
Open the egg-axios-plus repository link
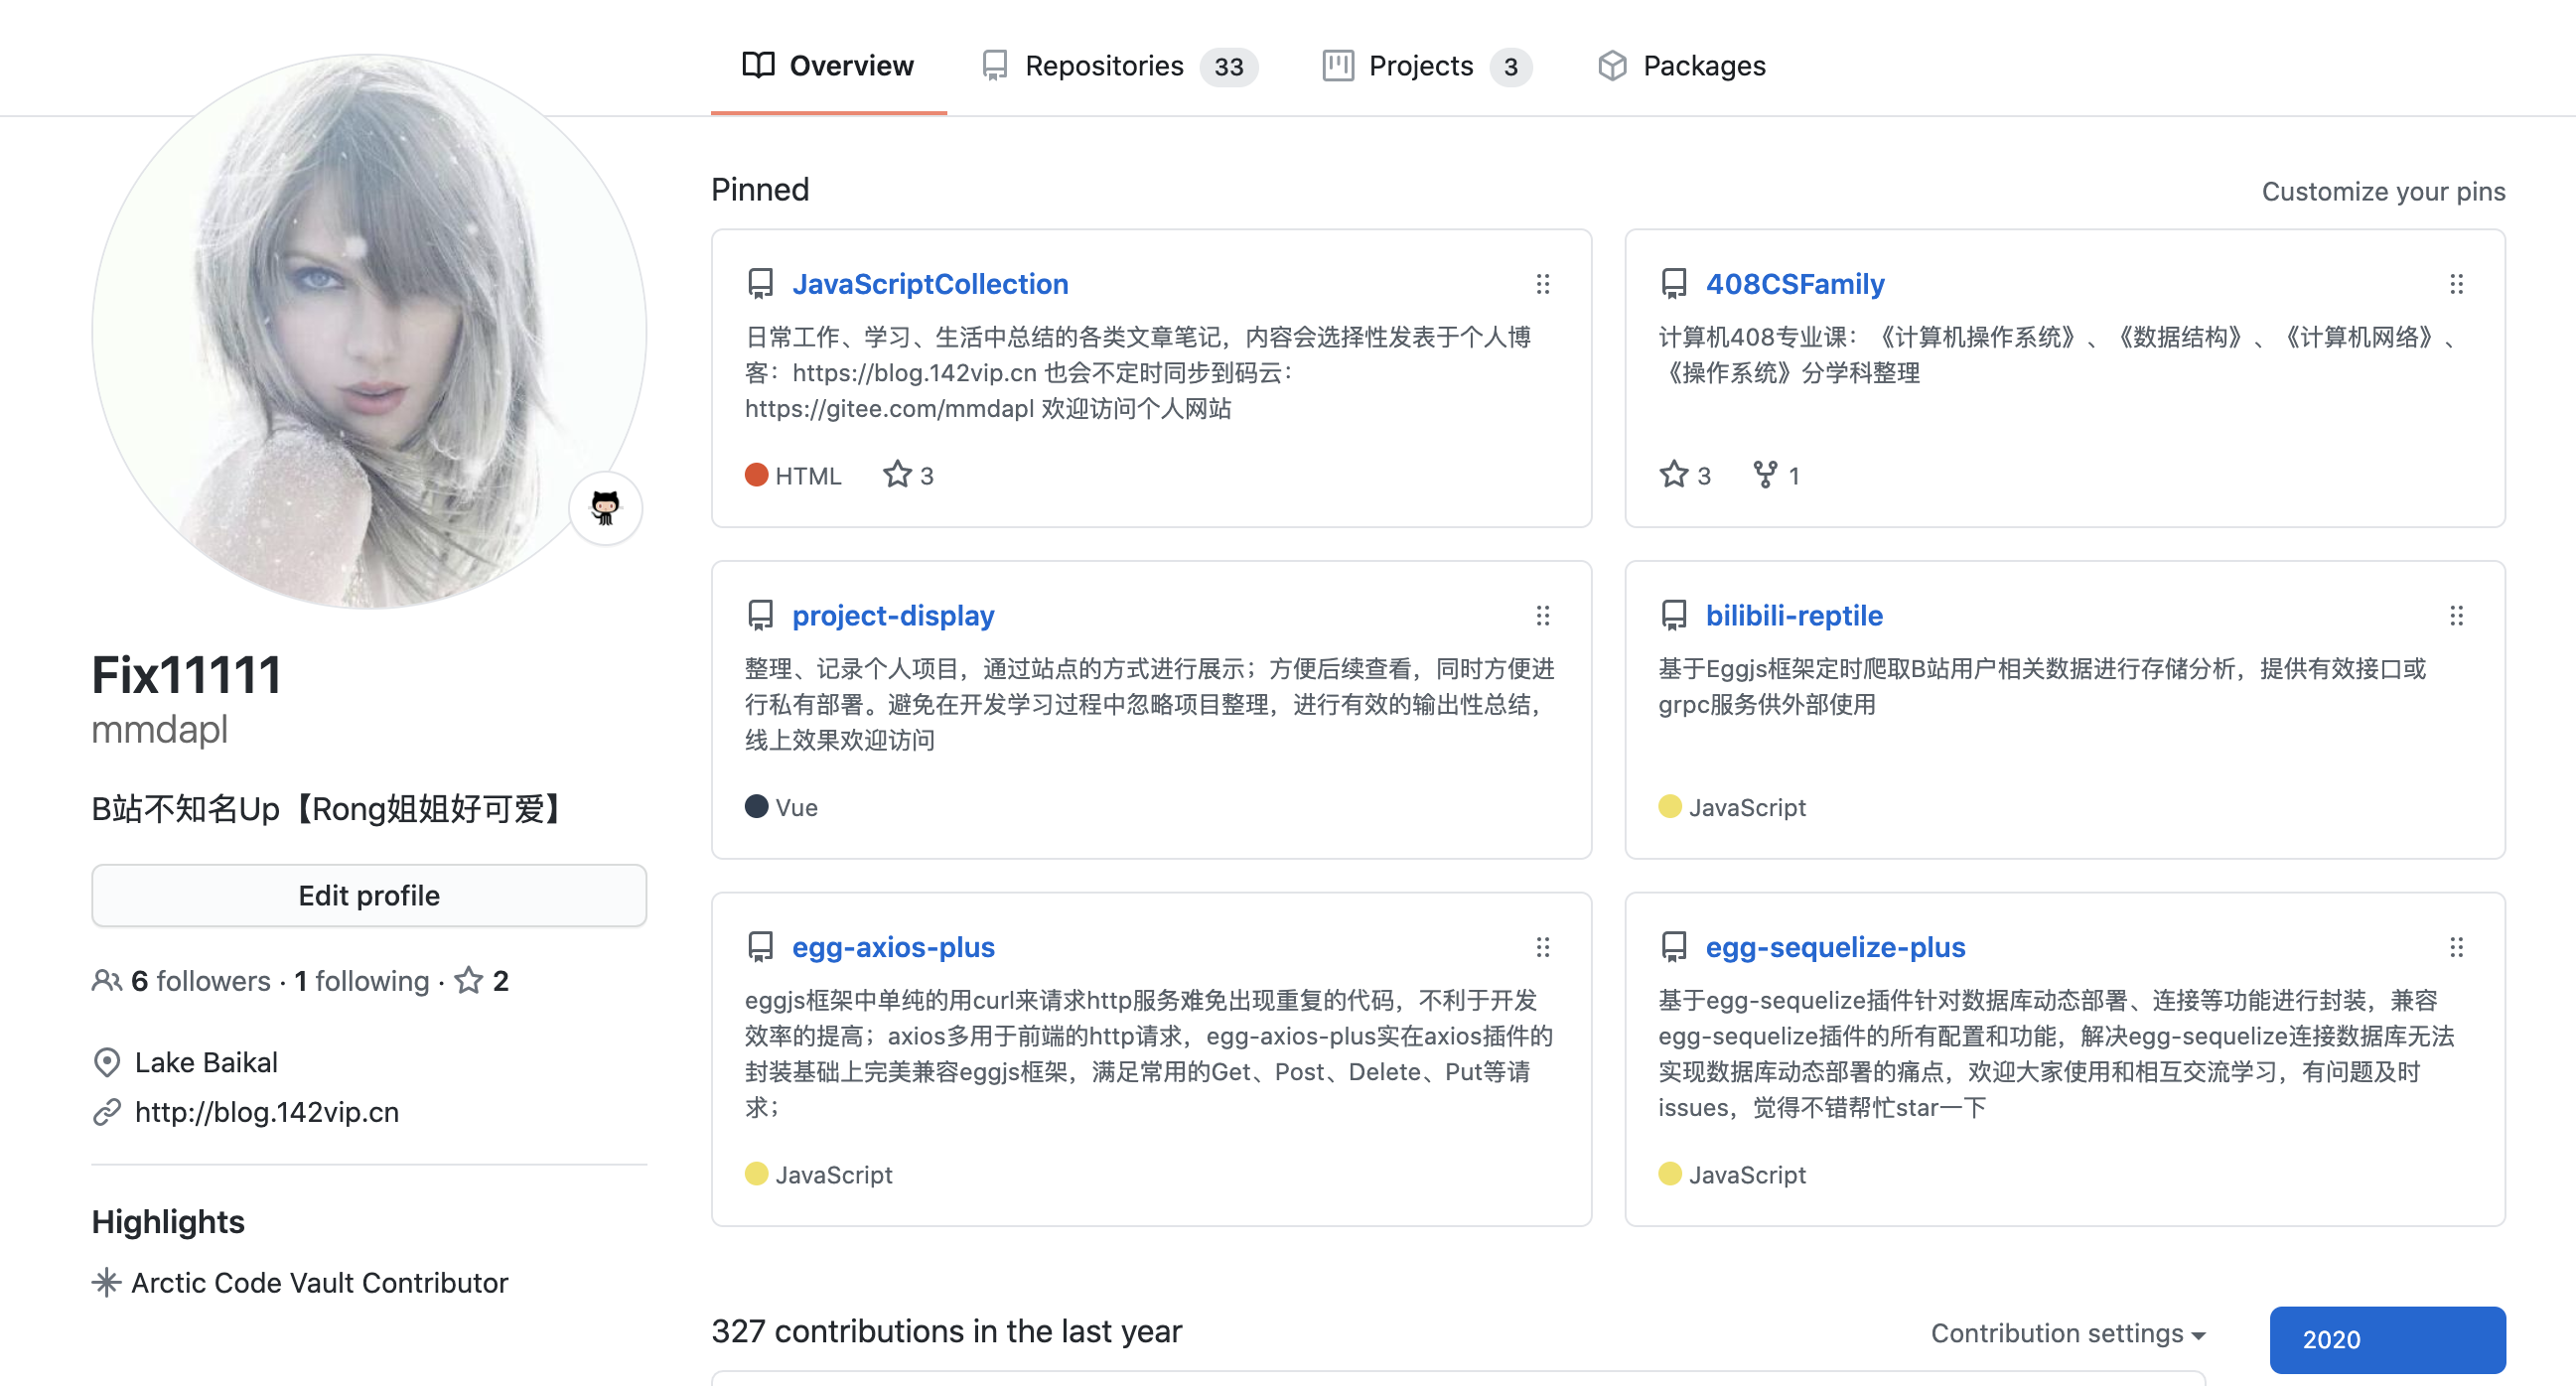(x=892, y=947)
